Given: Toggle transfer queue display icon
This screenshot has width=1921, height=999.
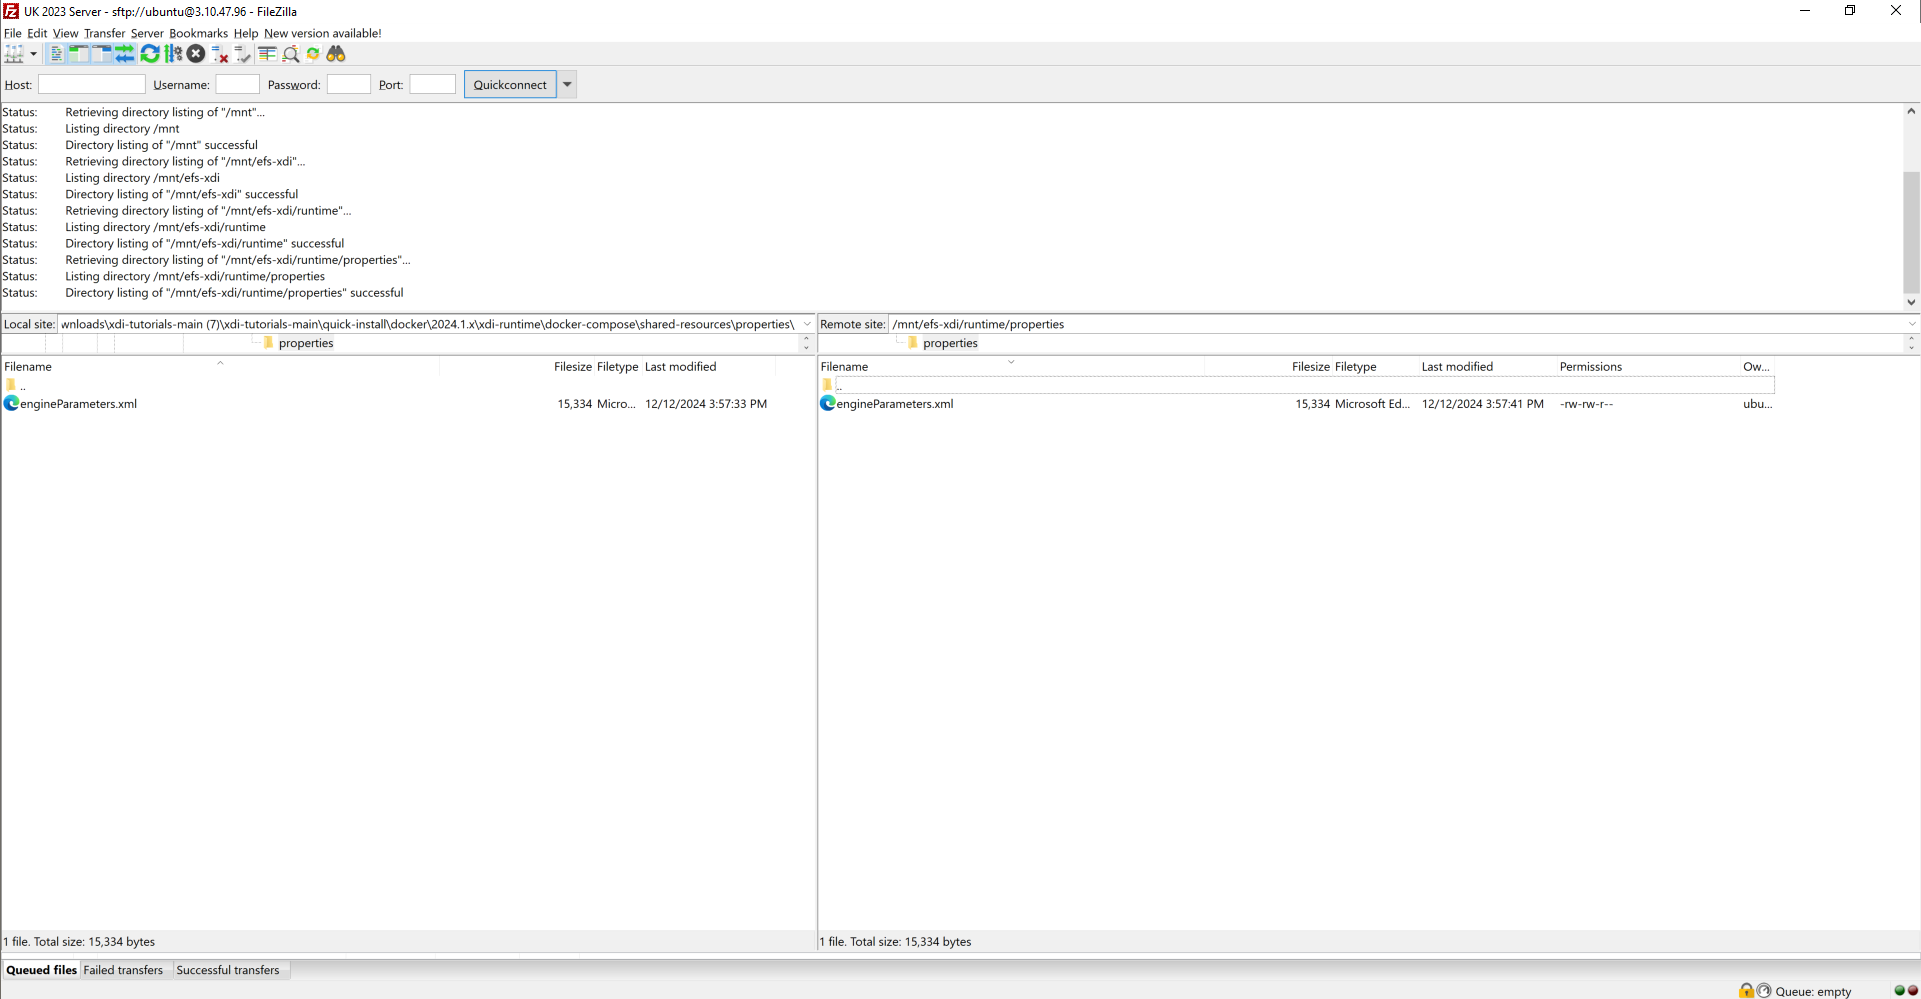Looking at the screenshot, I should coord(124,54).
